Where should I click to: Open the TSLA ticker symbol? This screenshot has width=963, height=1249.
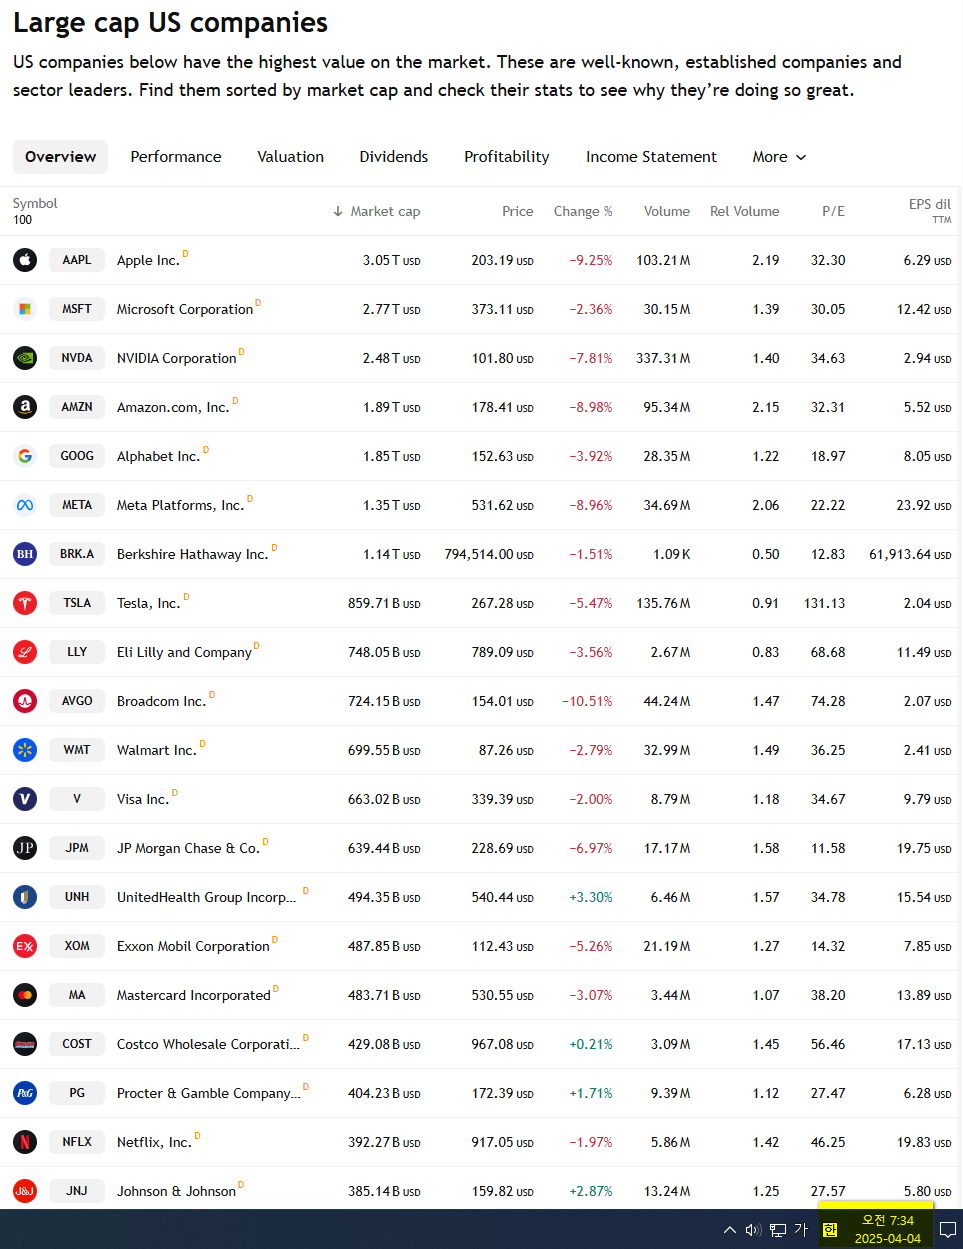pos(77,603)
